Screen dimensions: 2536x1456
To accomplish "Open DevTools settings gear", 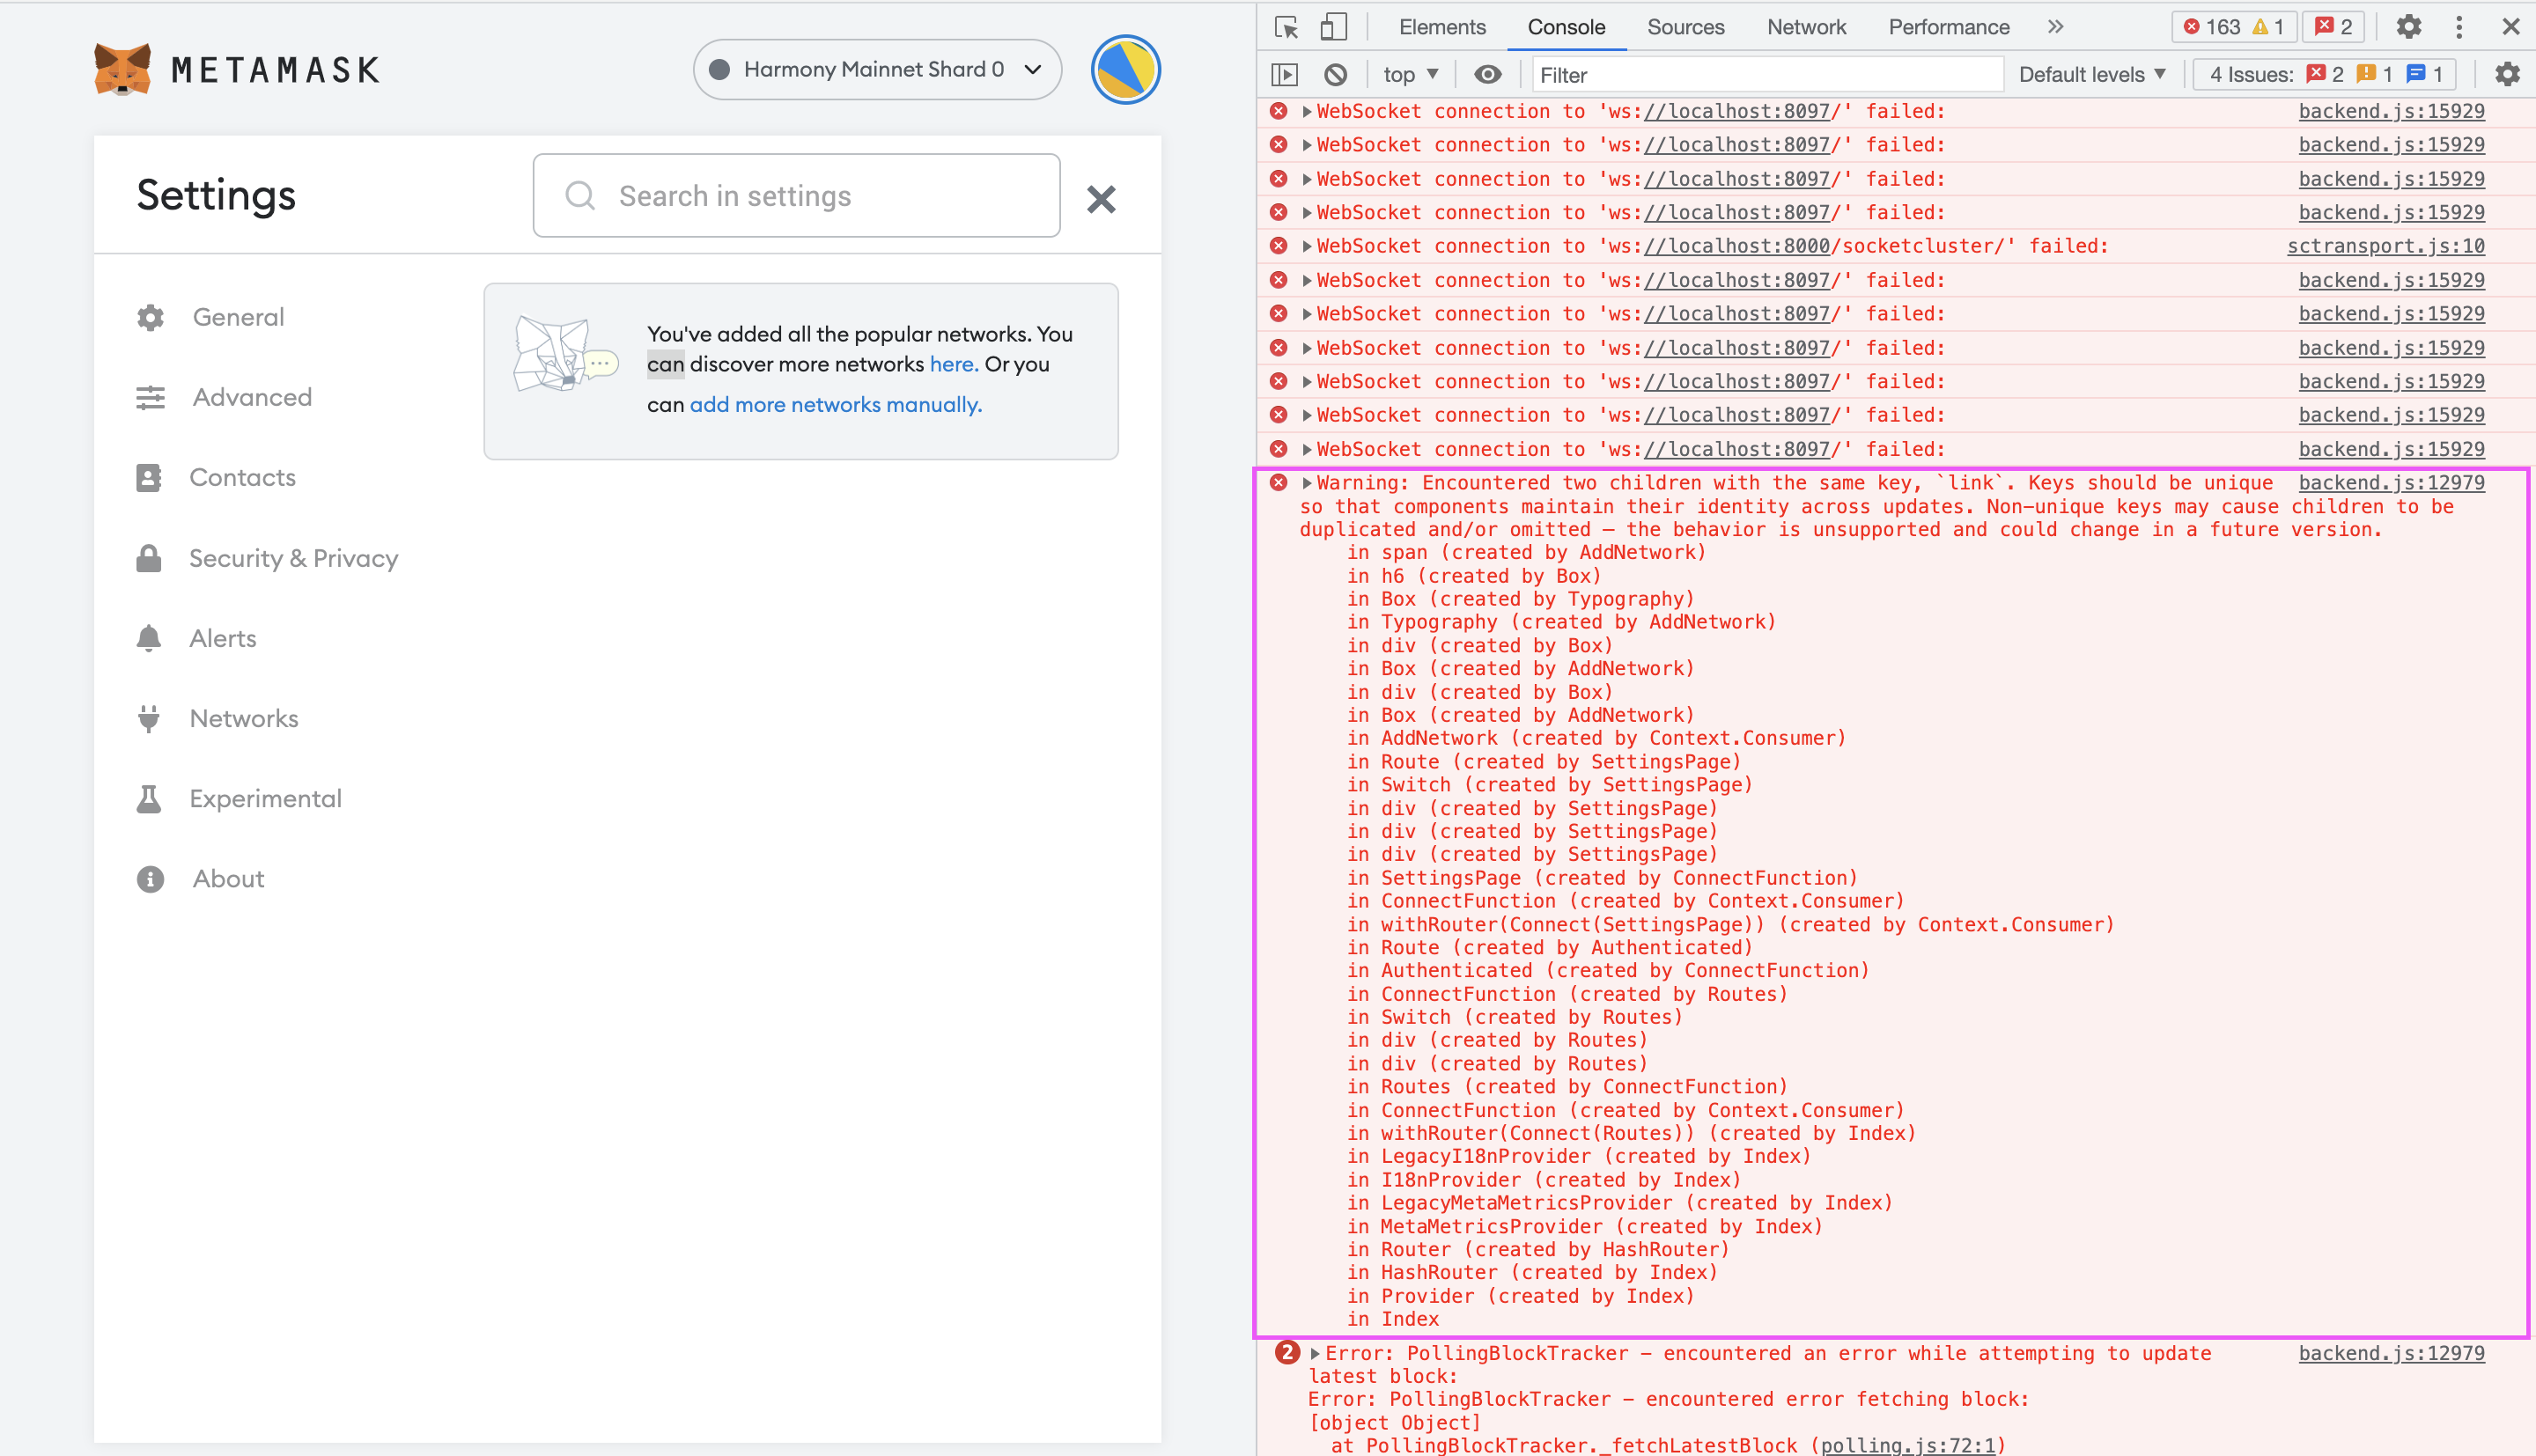I will pos(2409,27).
